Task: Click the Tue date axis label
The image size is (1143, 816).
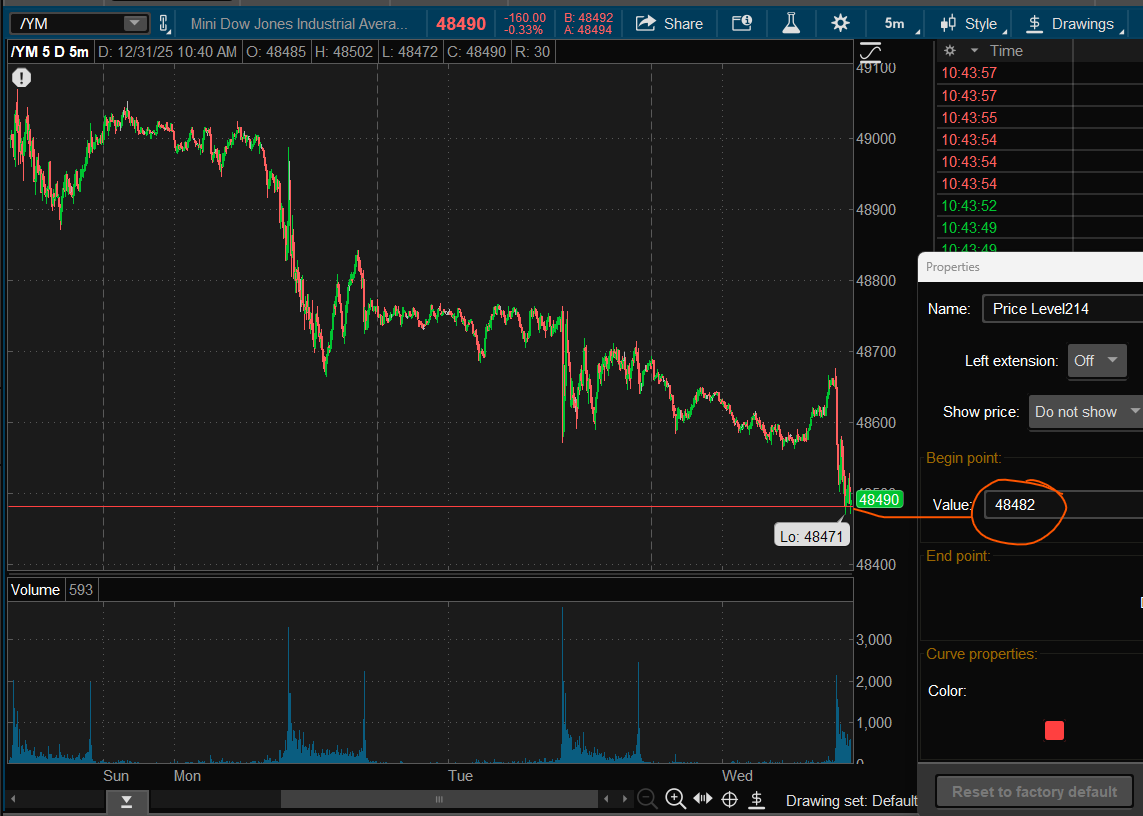Action: pyautogui.click(x=461, y=776)
